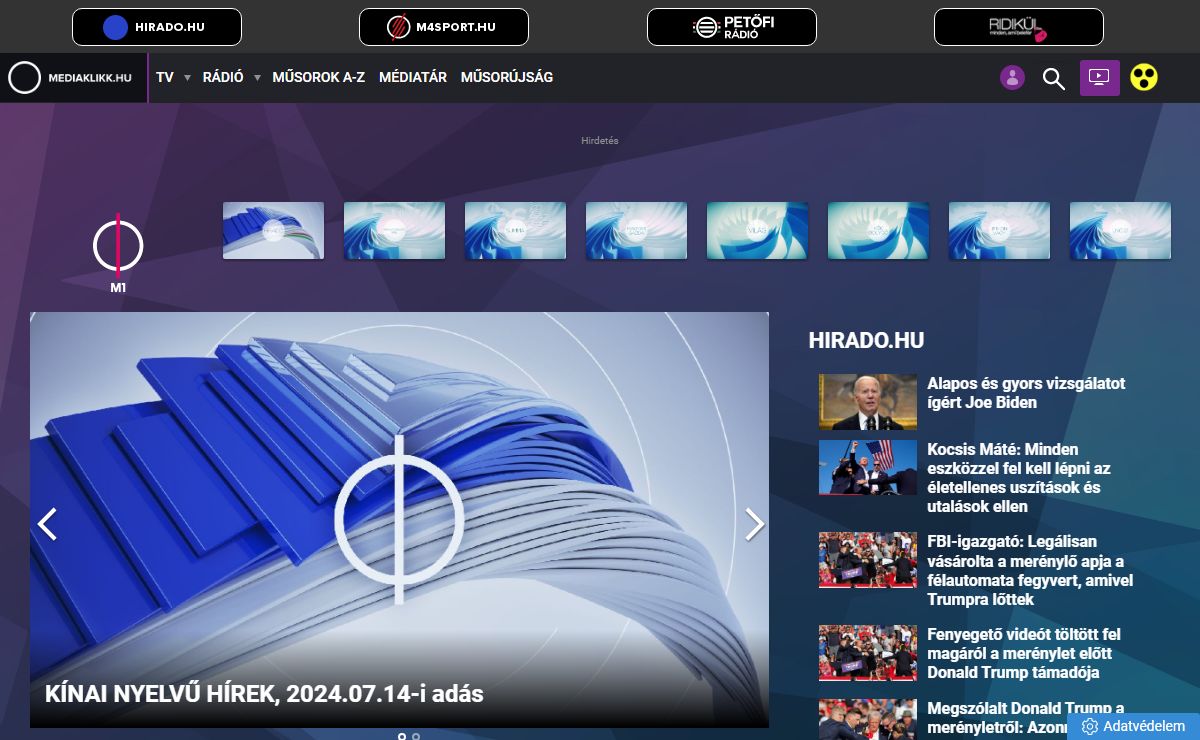Read the Kocsis Máté életellenes uszítások article

[x=1019, y=478]
